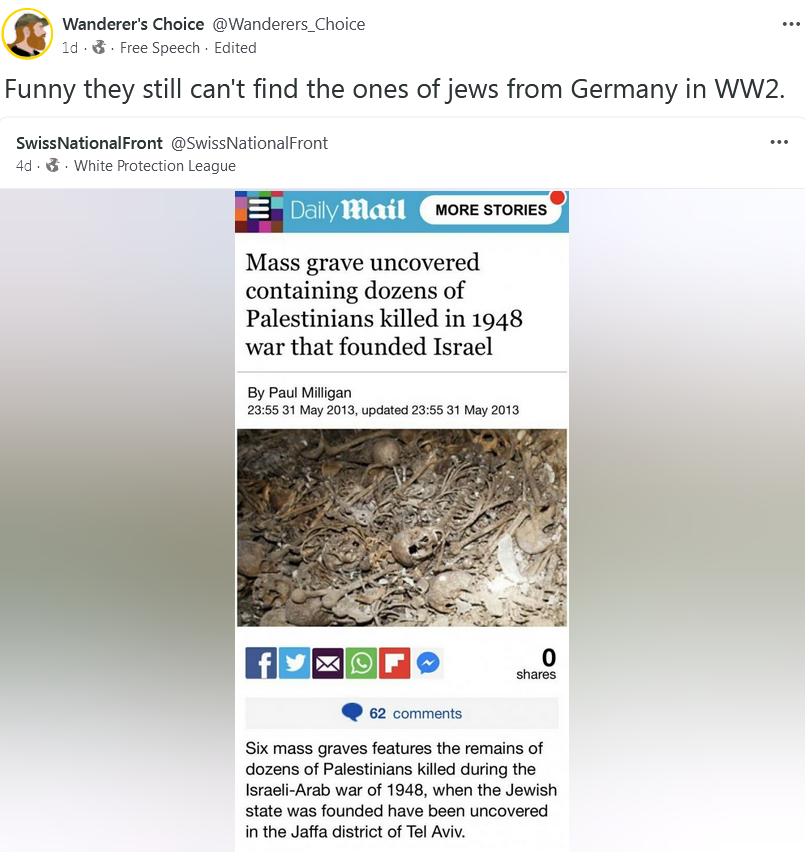Image resolution: width=809 pixels, height=856 pixels.
Task: Open the @Wanderers_Choice handle link
Action: (288, 24)
